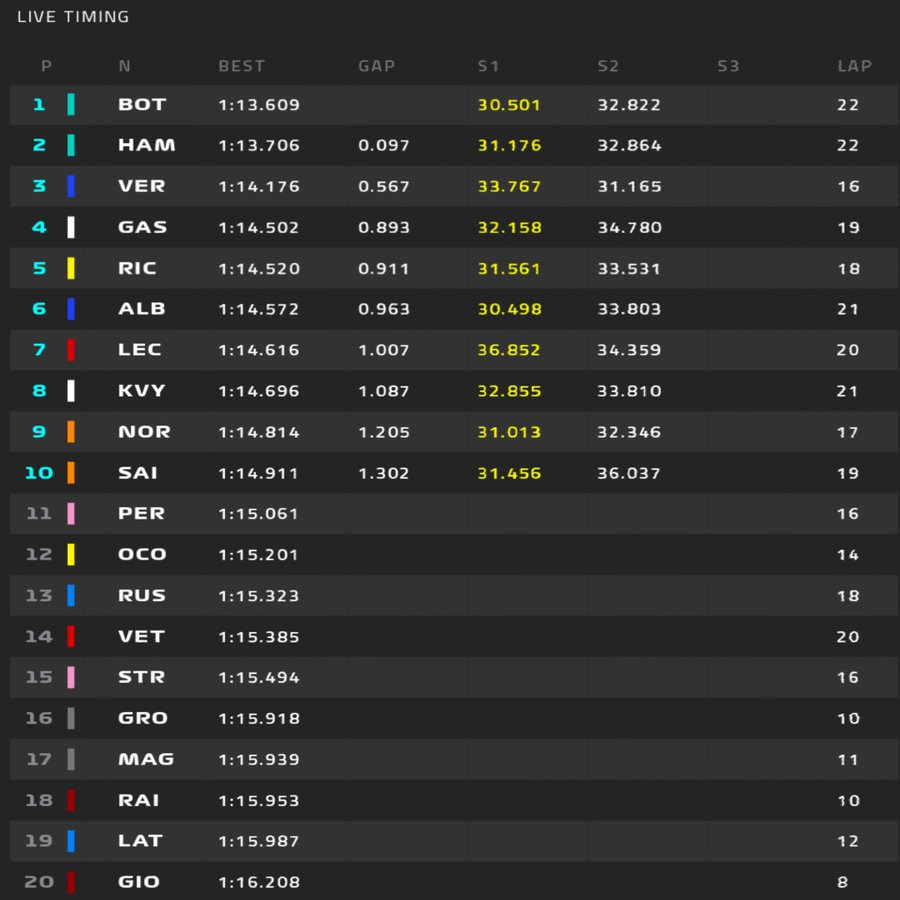Image resolution: width=900 pixels, height=900 pixels.
Task: Click best time 1:15.987
Action: pos(259,841)
